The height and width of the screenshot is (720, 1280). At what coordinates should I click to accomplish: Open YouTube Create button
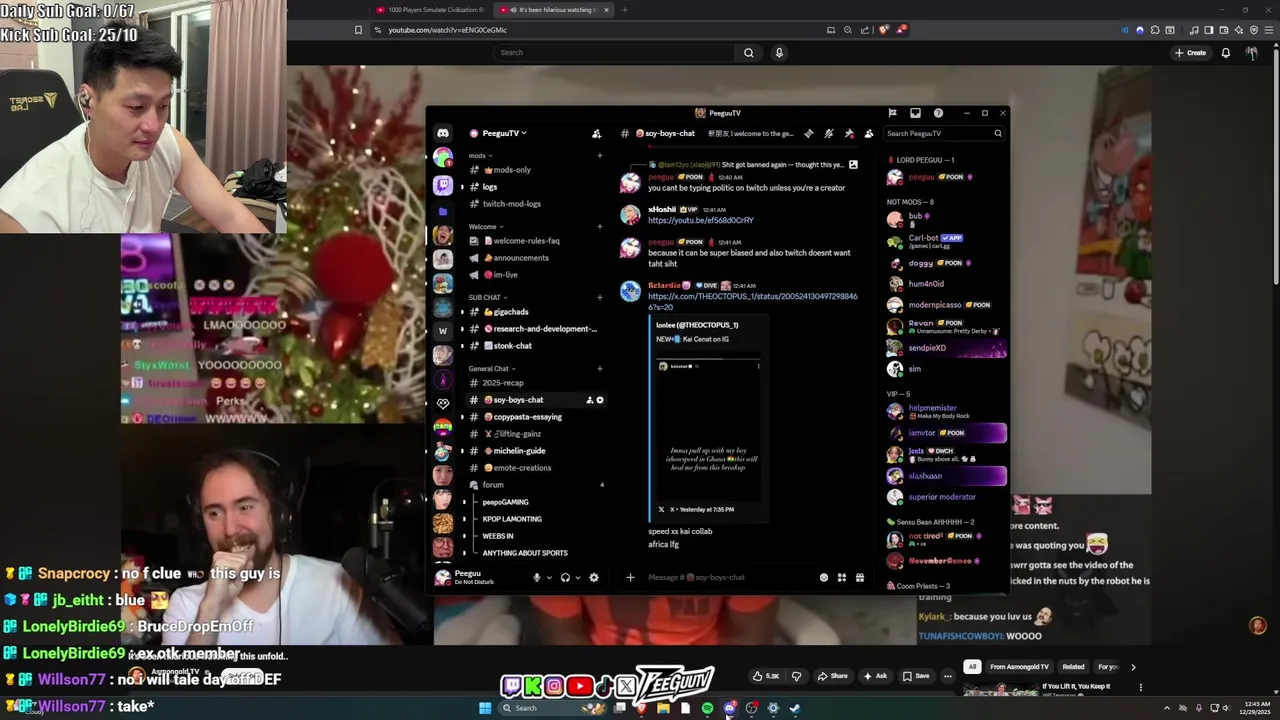[x=1191, y=52]
